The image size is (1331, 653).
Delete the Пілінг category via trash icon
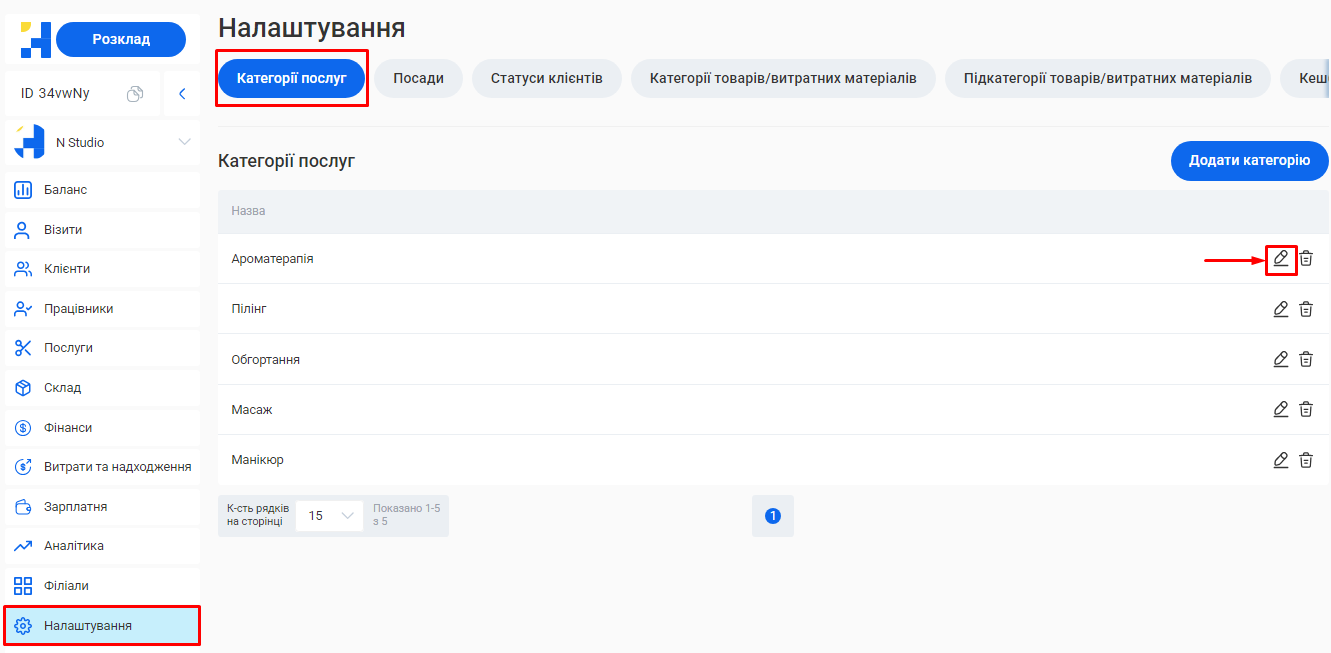pyautogui.click(x=1306, y=309)
